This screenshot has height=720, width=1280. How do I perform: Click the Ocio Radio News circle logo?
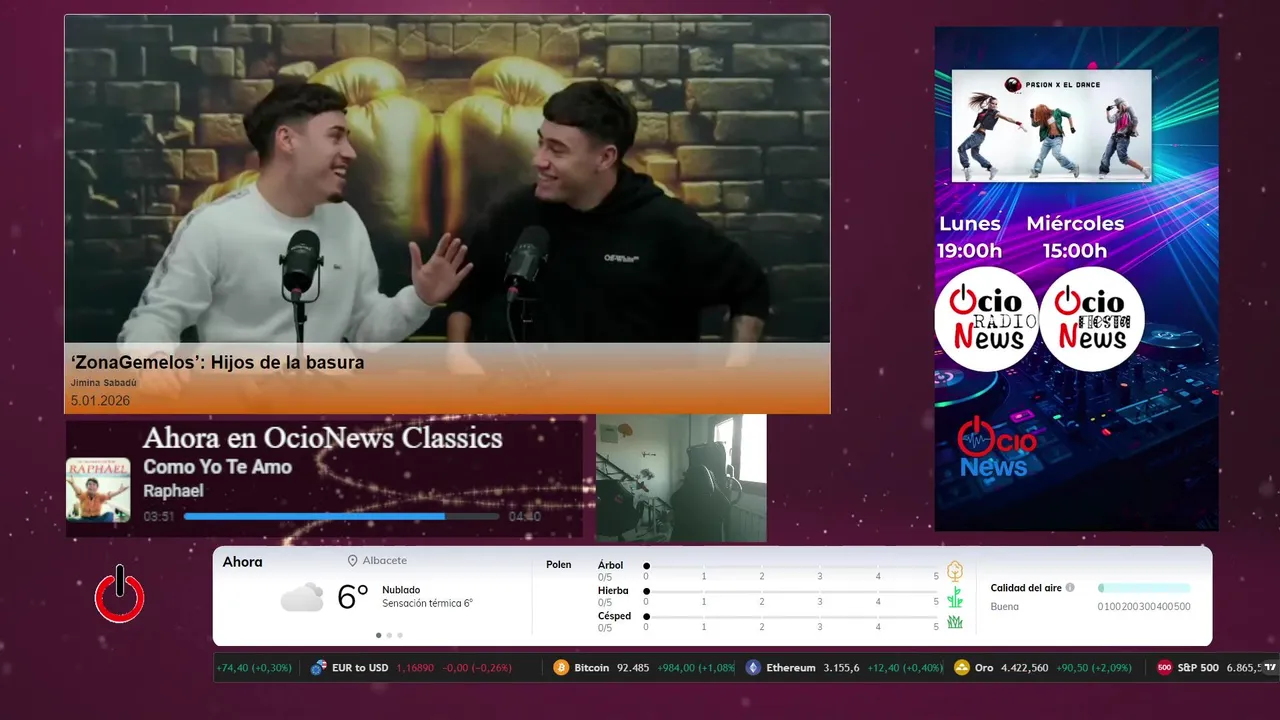(x=986, y=319)
